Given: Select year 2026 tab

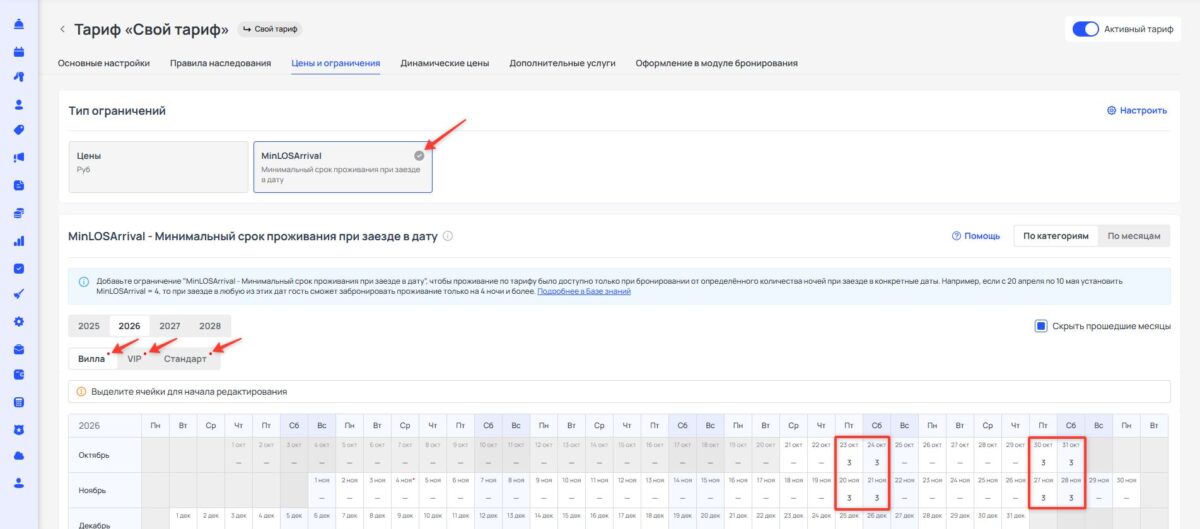Looking at the screenshot, I should pos(129,326).
